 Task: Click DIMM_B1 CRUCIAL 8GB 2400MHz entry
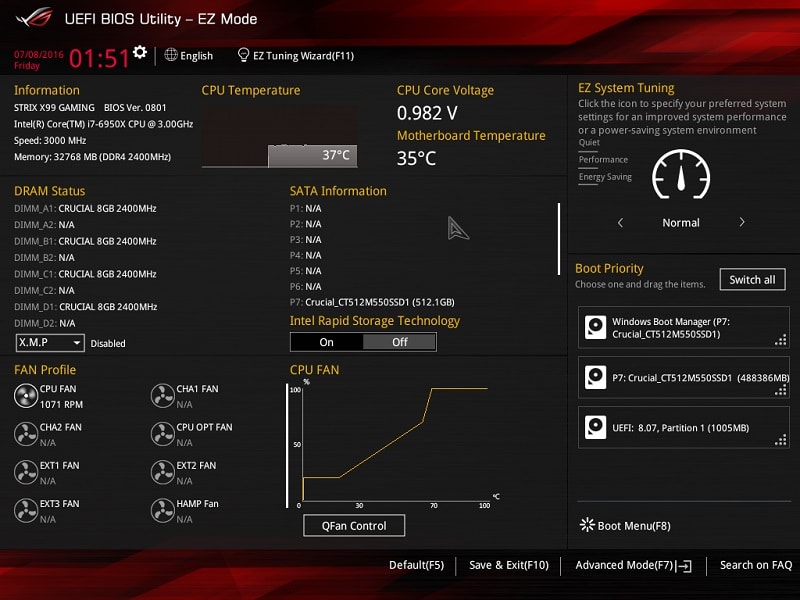tap(85, 241)
